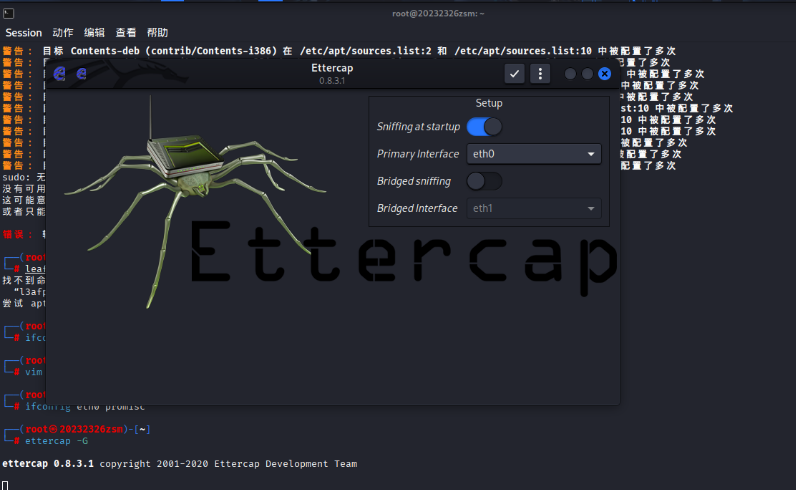Click the first warning line mentioning Contents-deb

point(339,51)
